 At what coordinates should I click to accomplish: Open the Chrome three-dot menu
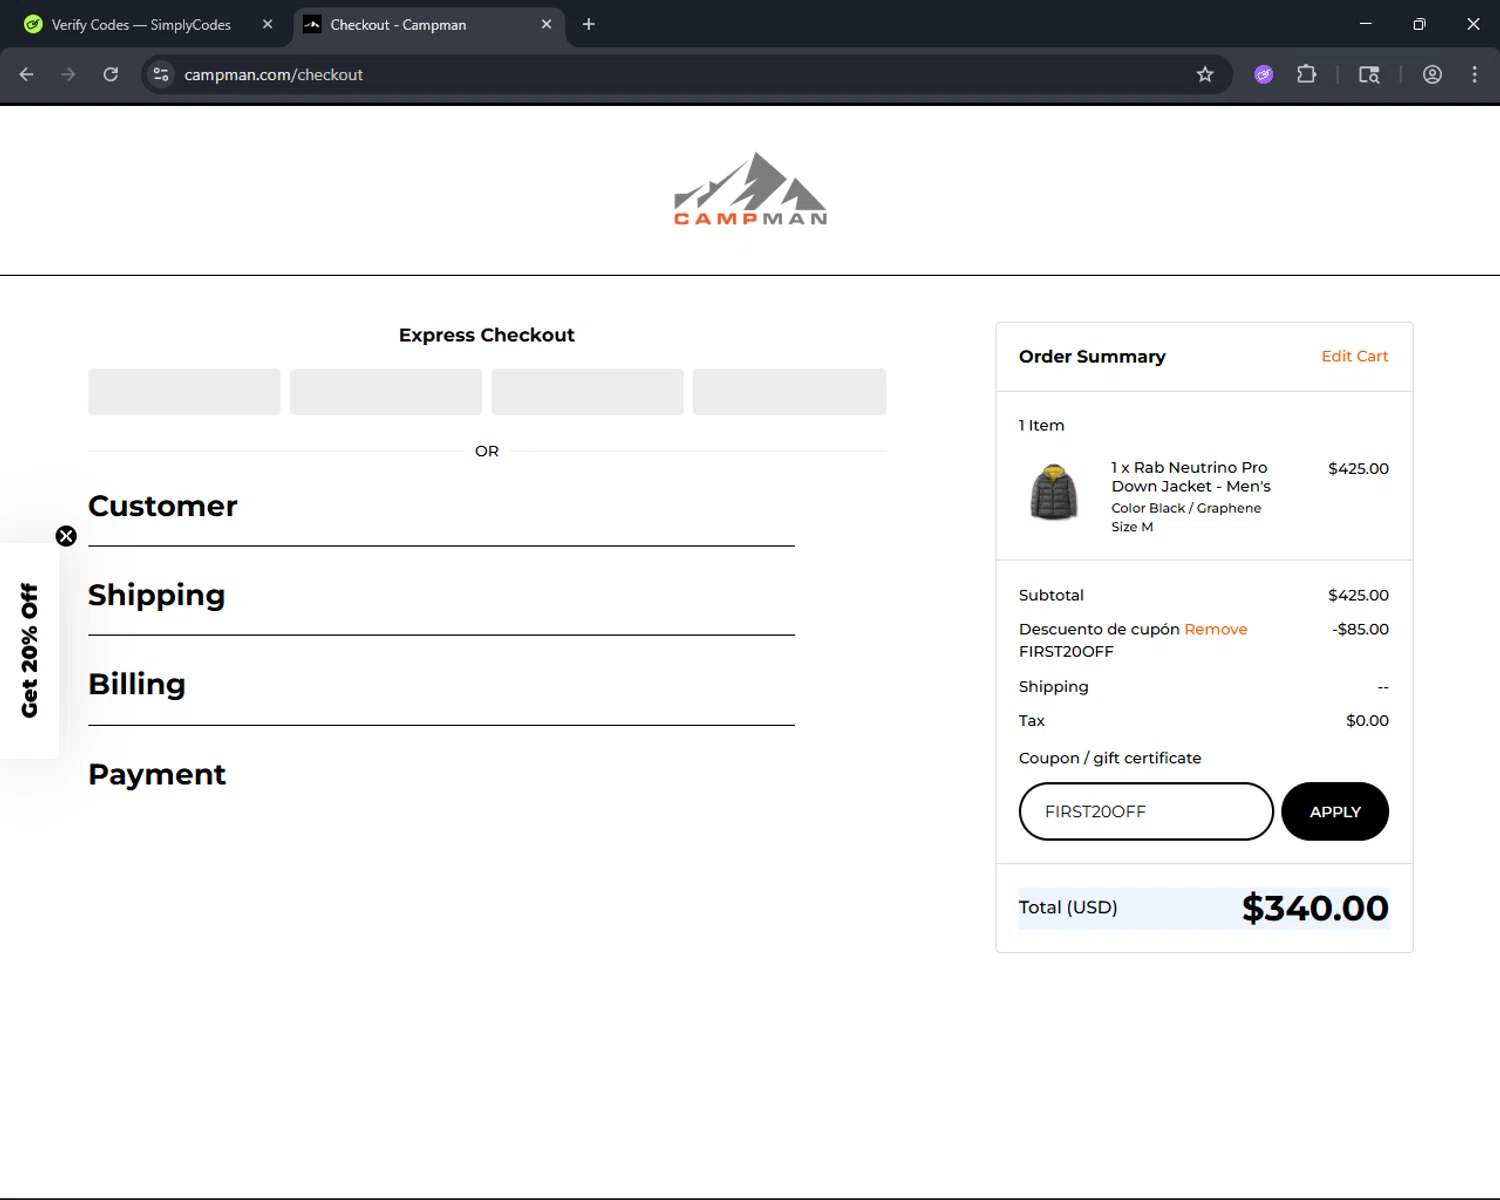[1474, 74]
